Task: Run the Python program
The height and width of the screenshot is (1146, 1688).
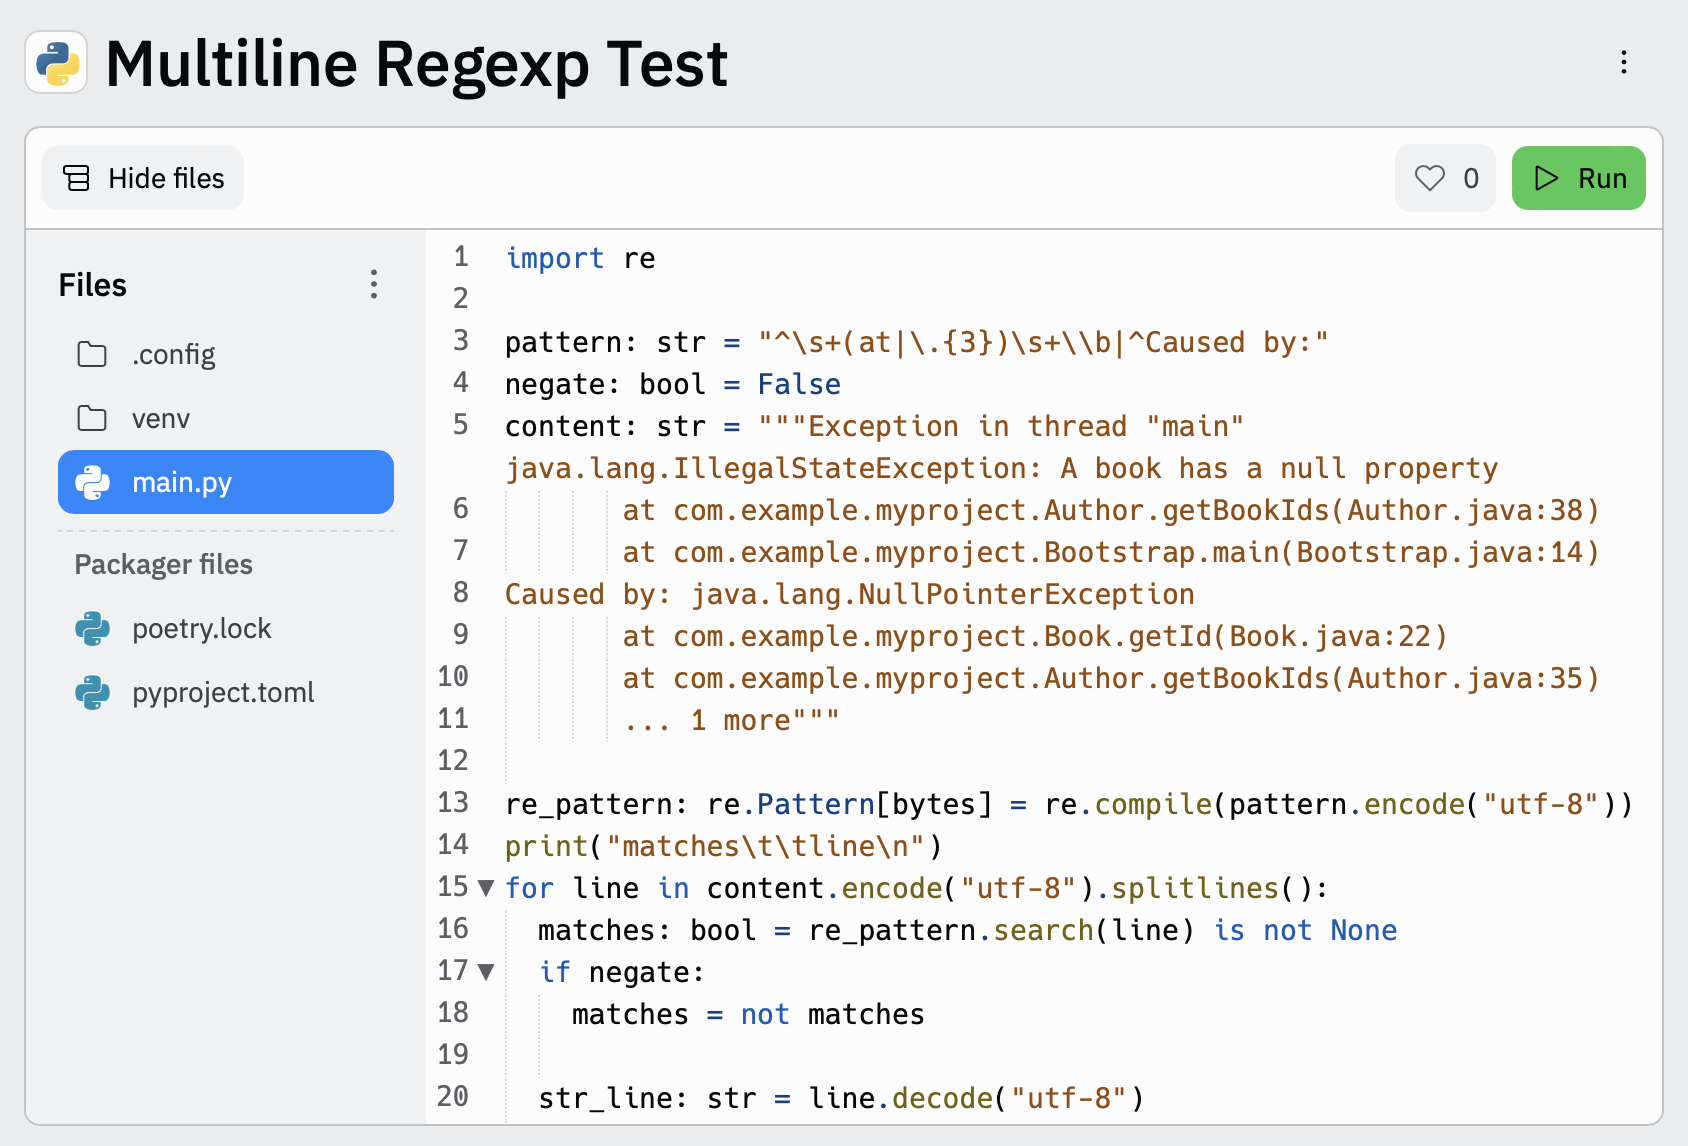Action: pyautogui.click(x=1578, y=177)
